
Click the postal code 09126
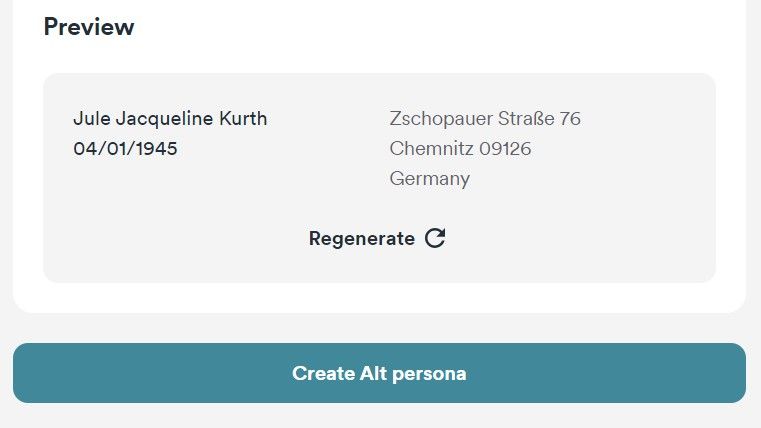click(505, 149)
